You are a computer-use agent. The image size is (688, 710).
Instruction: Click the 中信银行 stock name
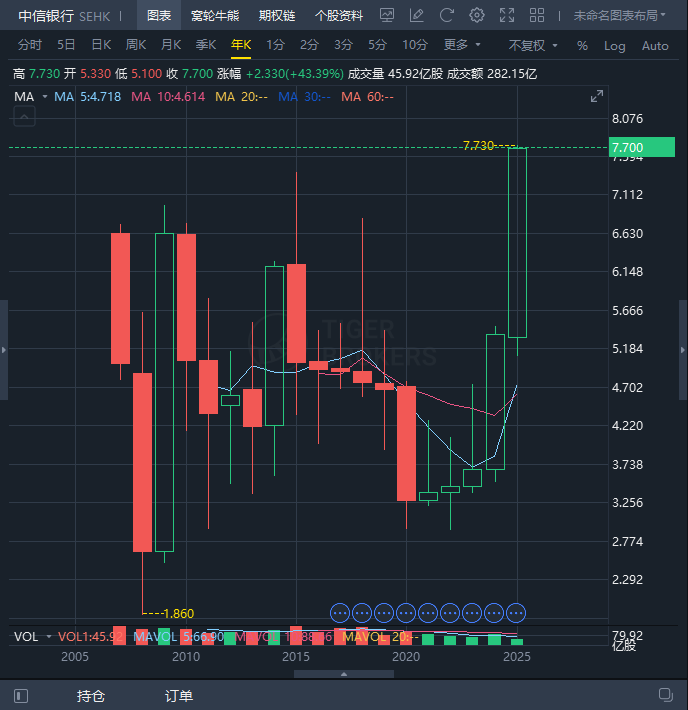(x=46, y=16)
